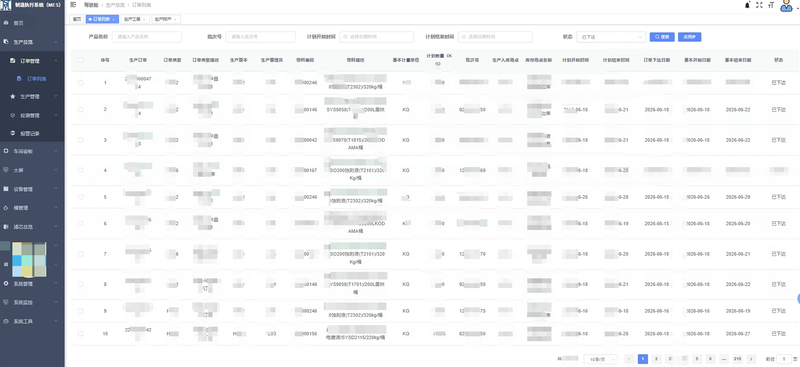Open the 计划结束时间 date picker field
The image size is (800, 367).
tap(495, 37)
